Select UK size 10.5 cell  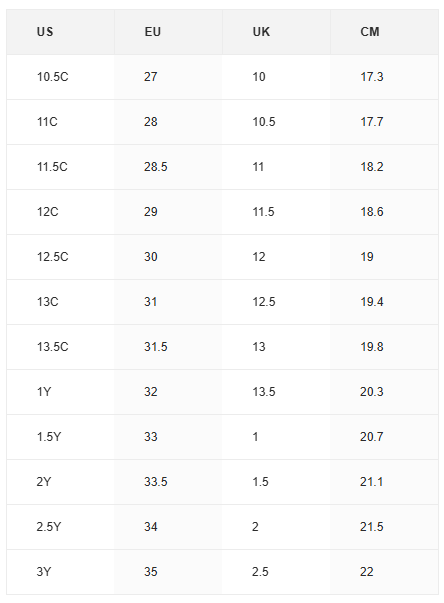276,122
